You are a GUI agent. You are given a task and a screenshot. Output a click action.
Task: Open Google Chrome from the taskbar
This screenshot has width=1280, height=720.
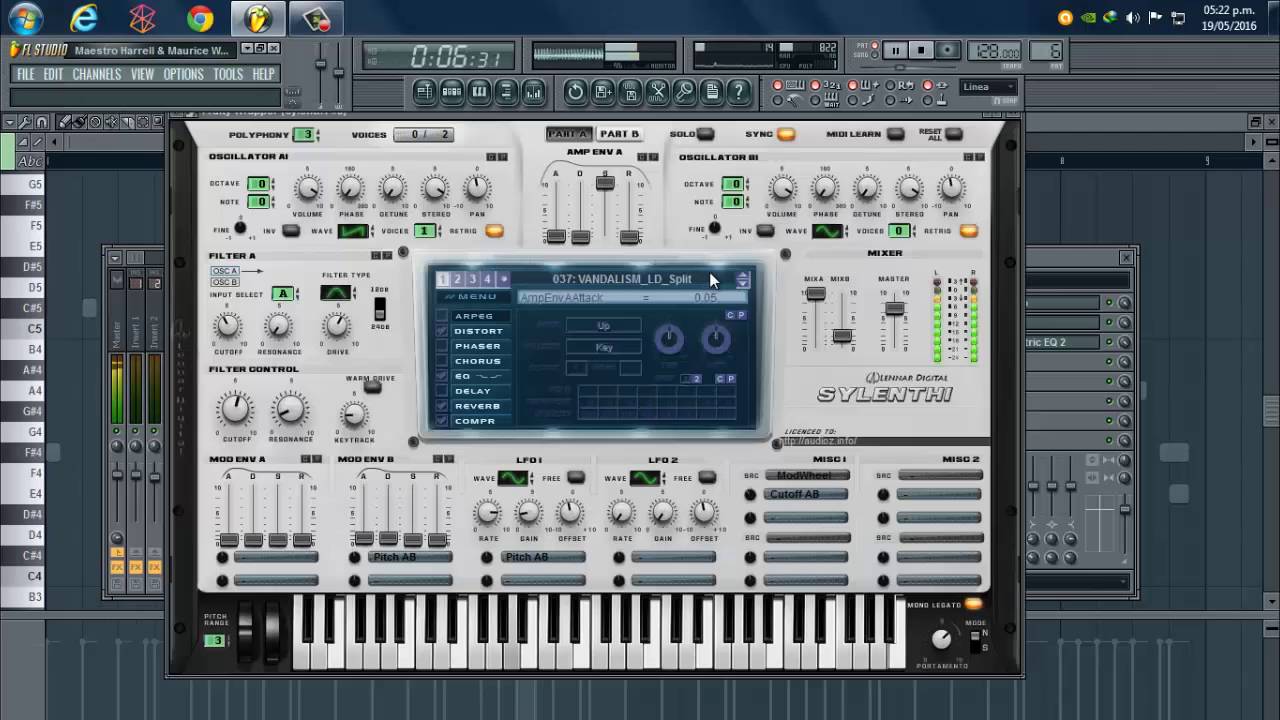[x=200, y=17]
